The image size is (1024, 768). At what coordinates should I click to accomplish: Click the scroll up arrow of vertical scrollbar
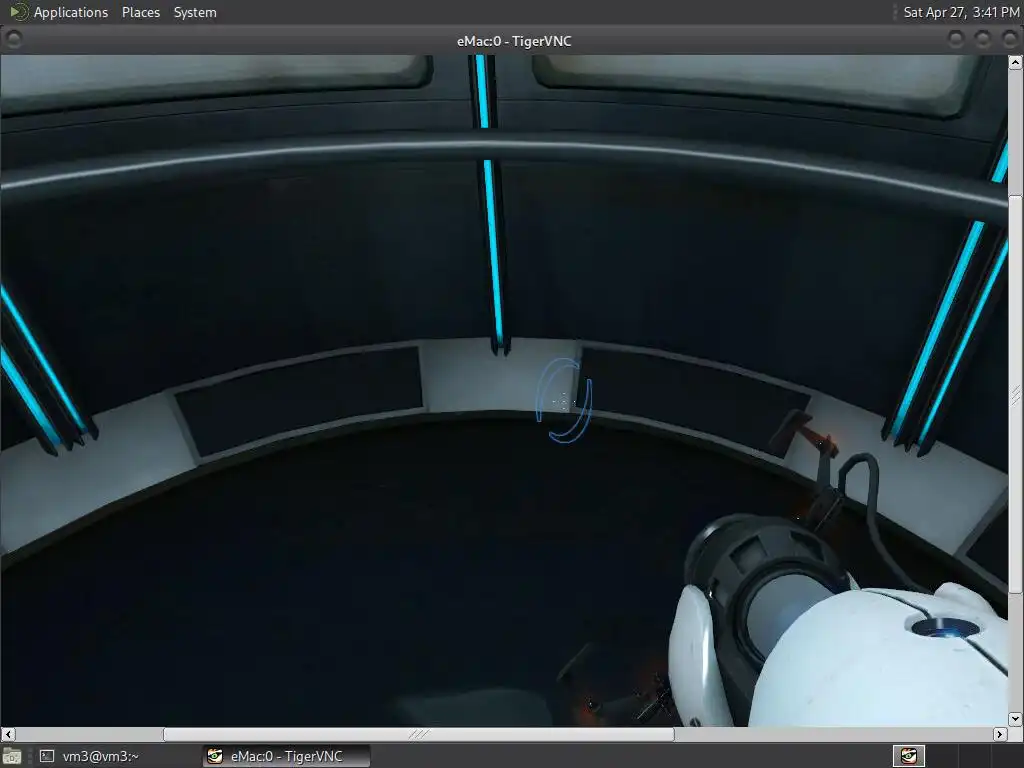[x=1015, y=63]
